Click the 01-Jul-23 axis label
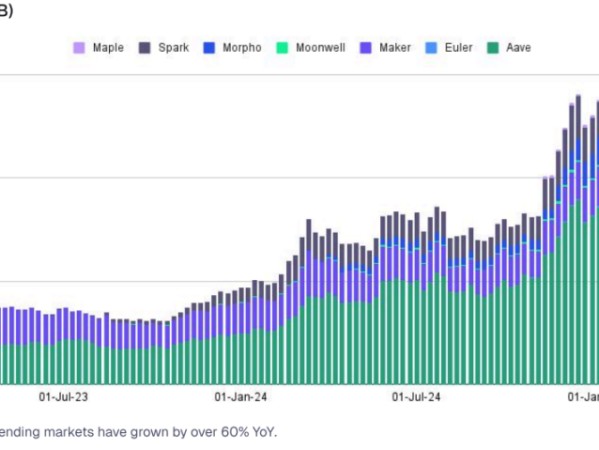This screenshot has width=599, height=450. 63,397
